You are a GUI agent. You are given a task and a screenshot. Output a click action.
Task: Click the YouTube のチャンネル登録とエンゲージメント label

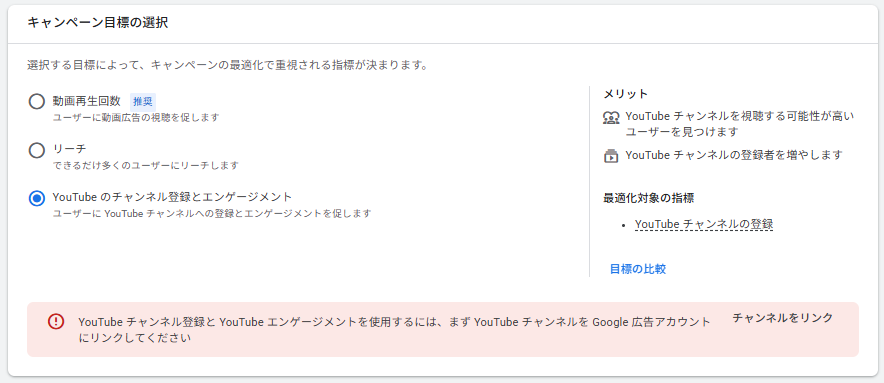click(173, 197)
